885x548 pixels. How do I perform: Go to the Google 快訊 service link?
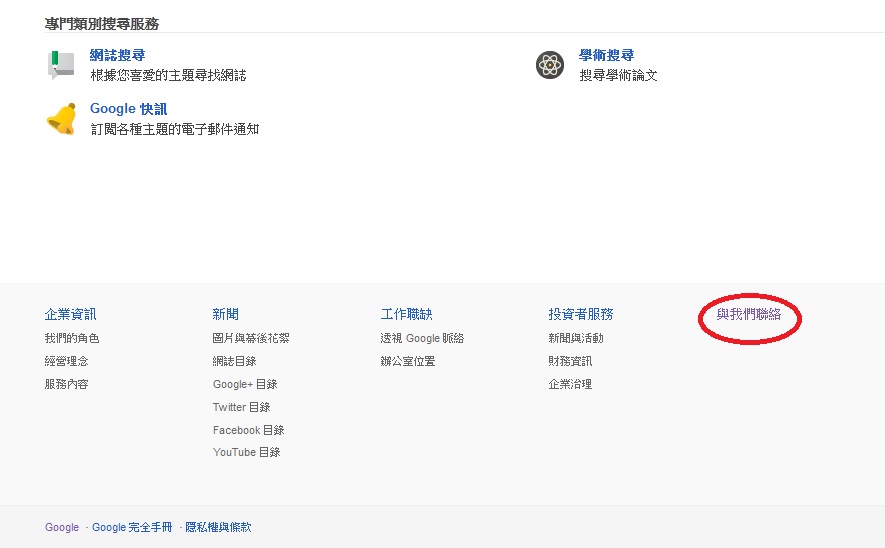(x=128, y=109)
